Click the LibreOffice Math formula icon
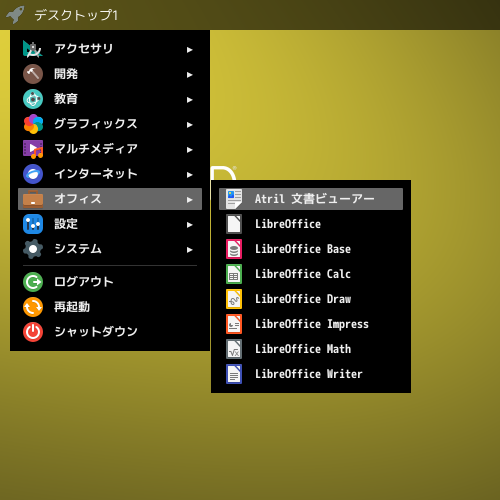Image resolution: width=500 pixels, height=500 pixels. [234, 349]
